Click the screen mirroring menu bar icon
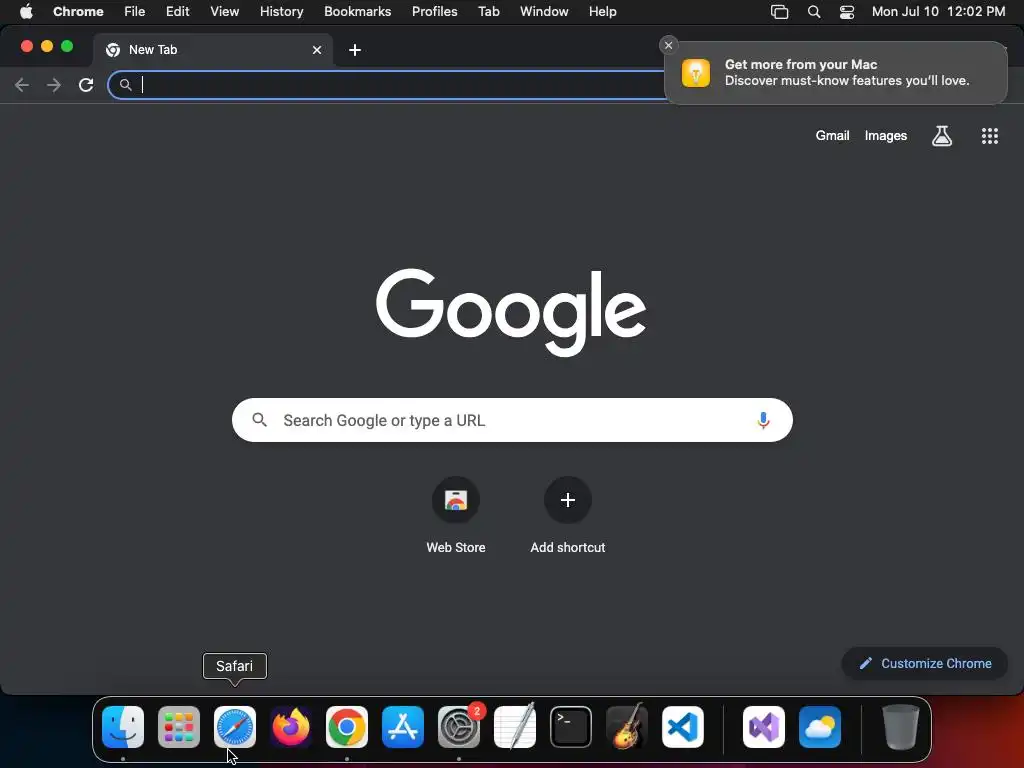 (x=779, y=12)
